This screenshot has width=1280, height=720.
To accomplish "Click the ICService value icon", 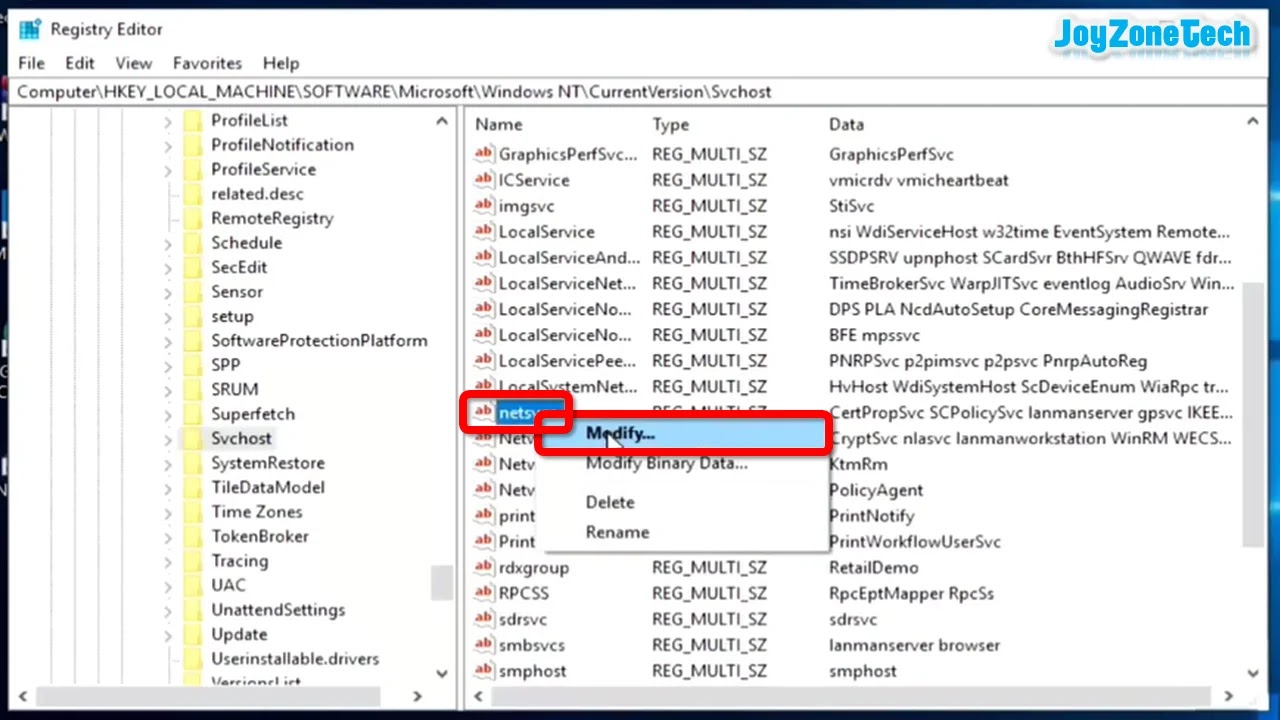I will click(484, 180).
